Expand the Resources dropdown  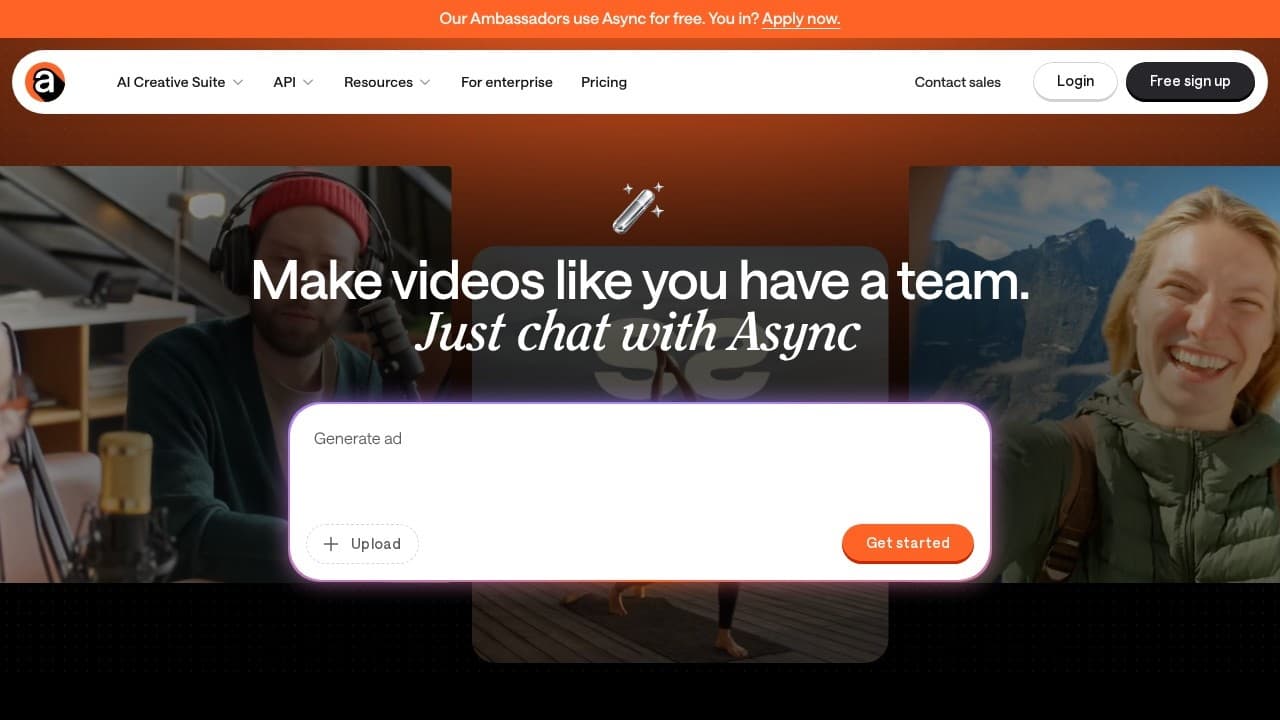[x=387, y=82]
